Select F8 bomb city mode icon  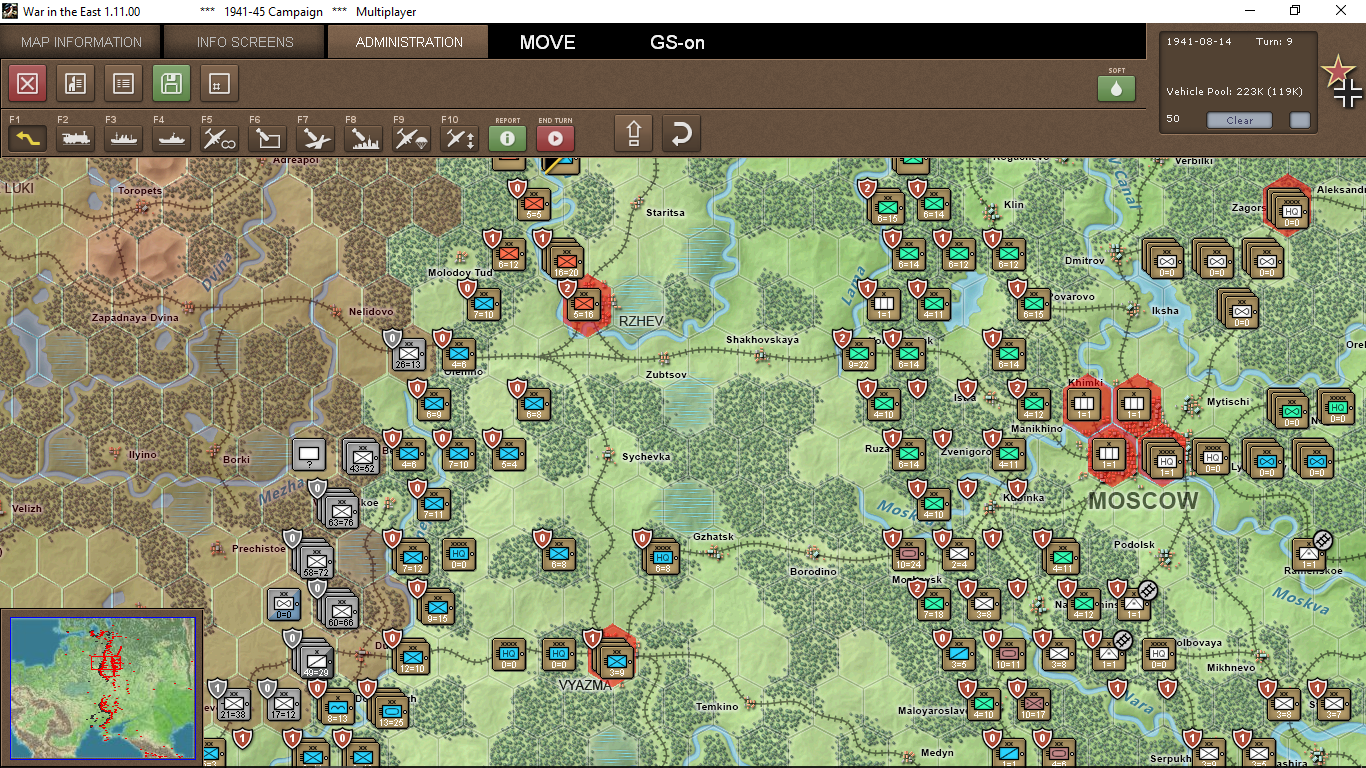tap(363, 138)
